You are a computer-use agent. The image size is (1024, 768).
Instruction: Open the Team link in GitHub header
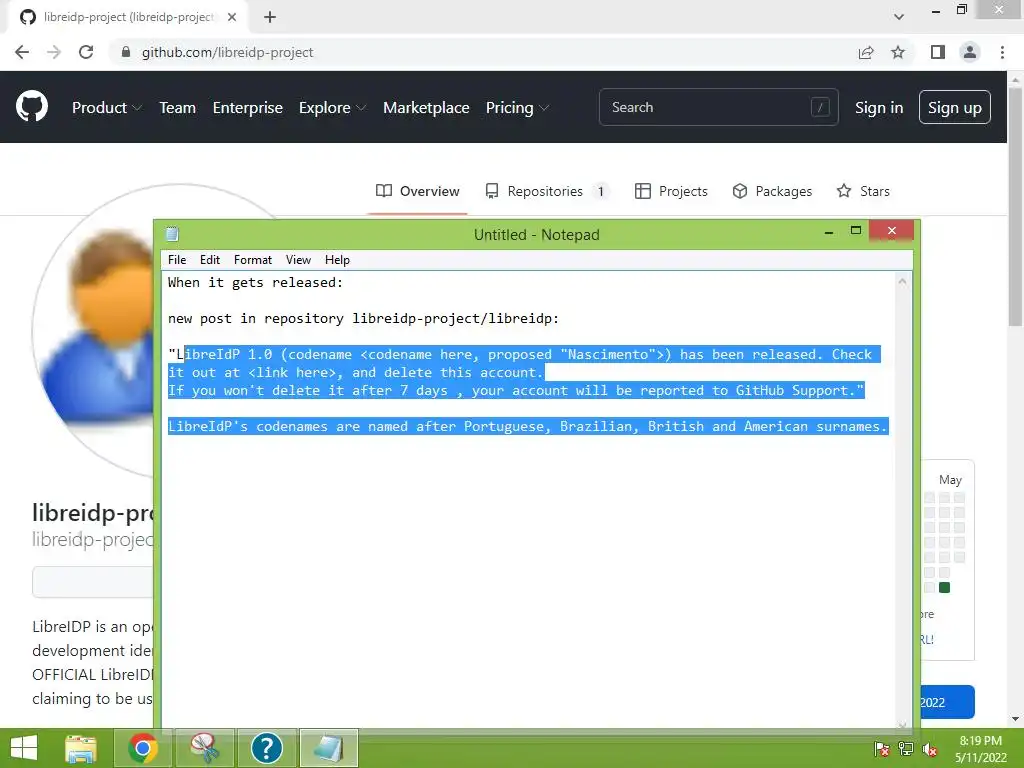tap(178, 107)
